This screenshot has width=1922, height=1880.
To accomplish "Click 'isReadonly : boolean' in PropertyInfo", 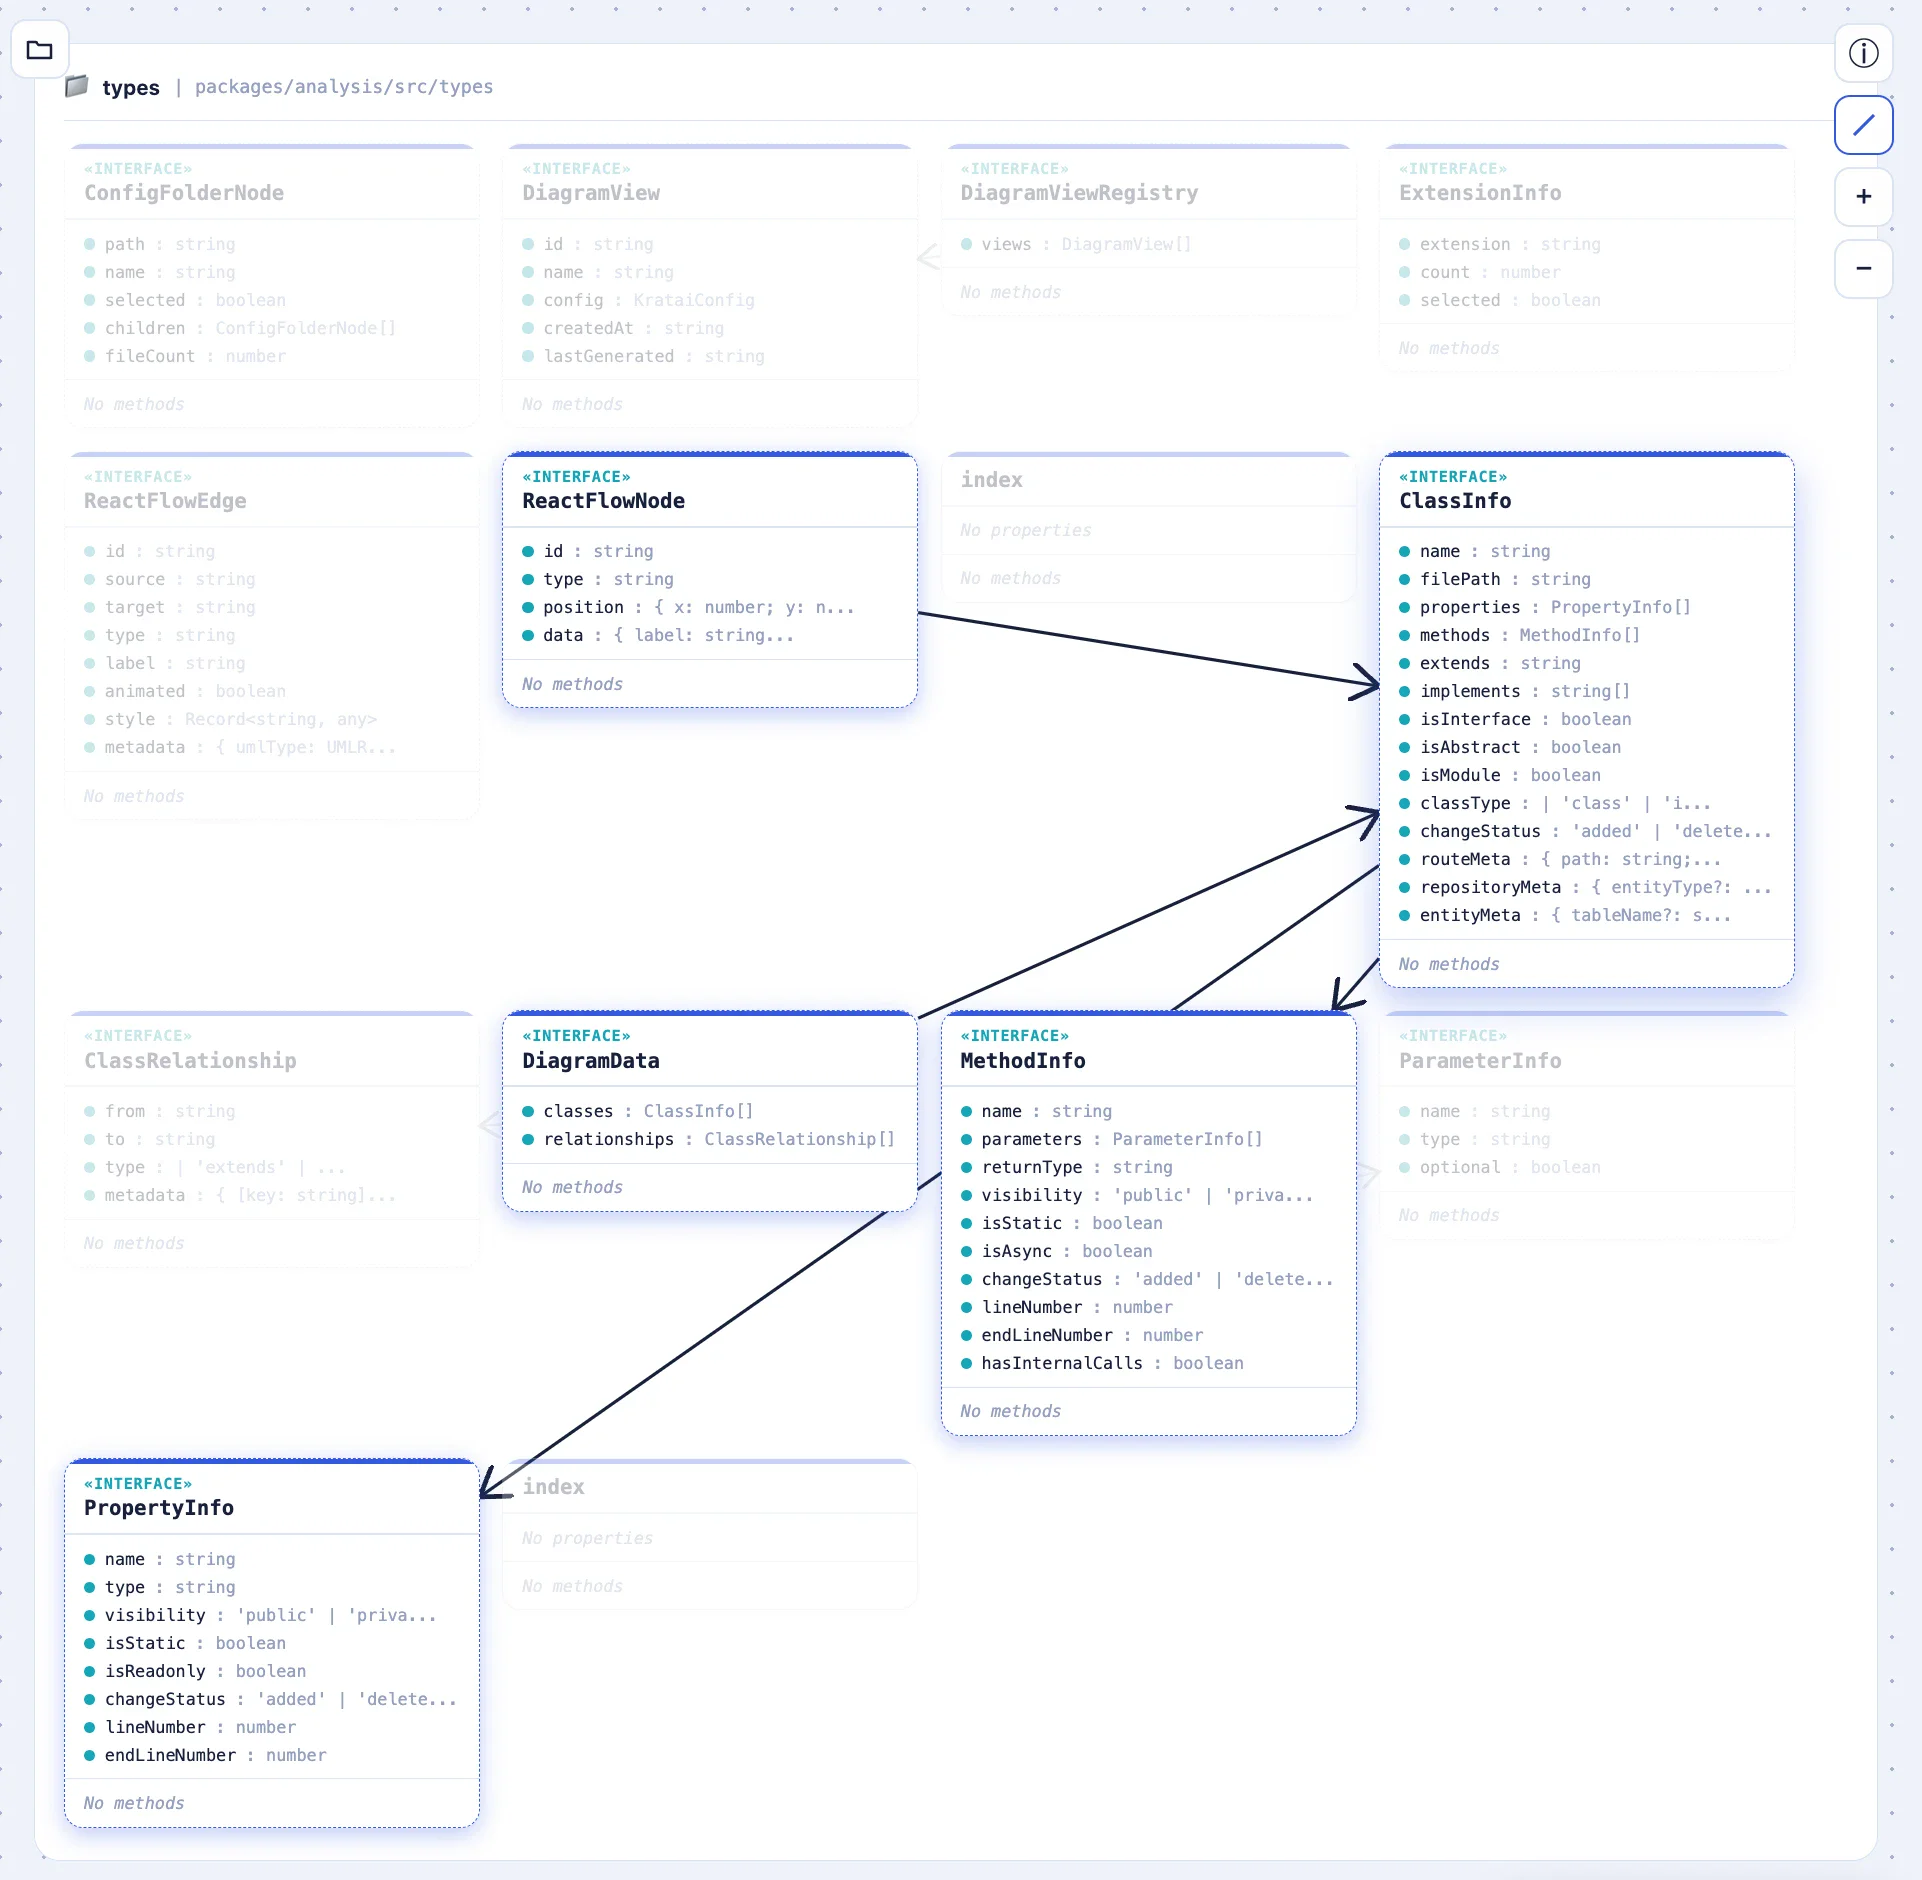I will (x=271, y=1671).
